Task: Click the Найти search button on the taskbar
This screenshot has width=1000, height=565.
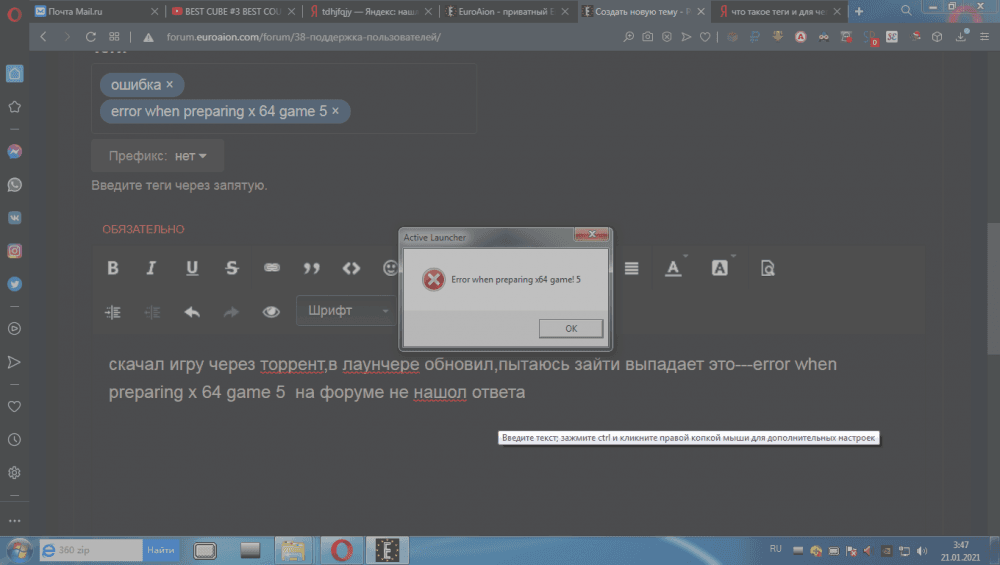Action: click(x=161, y=550)
